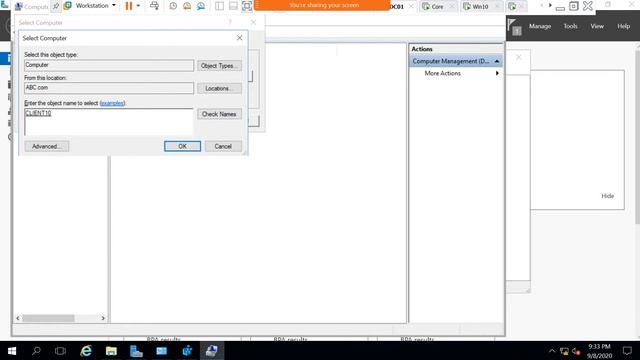Screen dimensions: 640x360
Task: Click the horizontal scrollbar thumb in the tree pane
Action: 49,318
